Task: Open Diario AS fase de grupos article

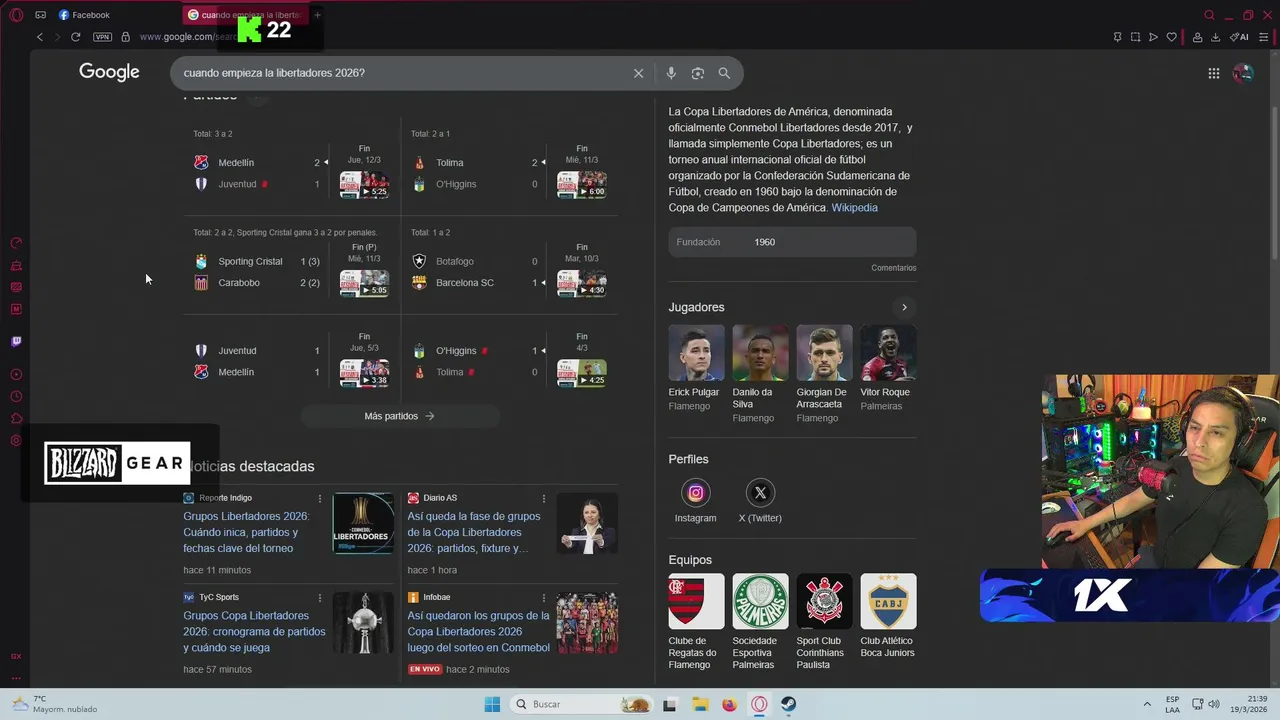Action: point(474,532)
